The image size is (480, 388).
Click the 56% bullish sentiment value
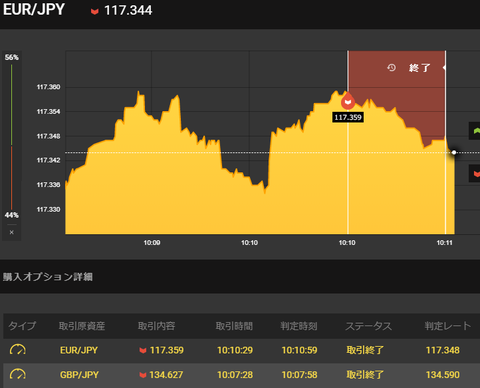click(x=12, y=57)
